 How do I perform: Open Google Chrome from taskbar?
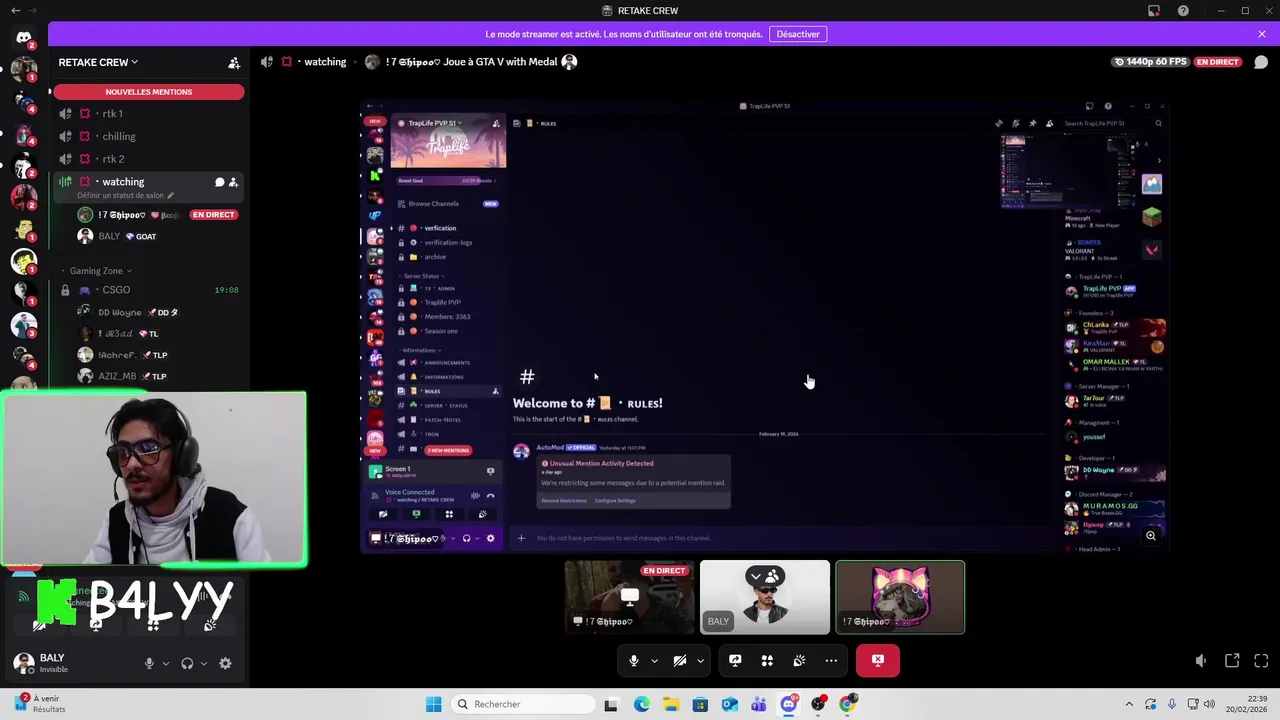pos(848,704)
